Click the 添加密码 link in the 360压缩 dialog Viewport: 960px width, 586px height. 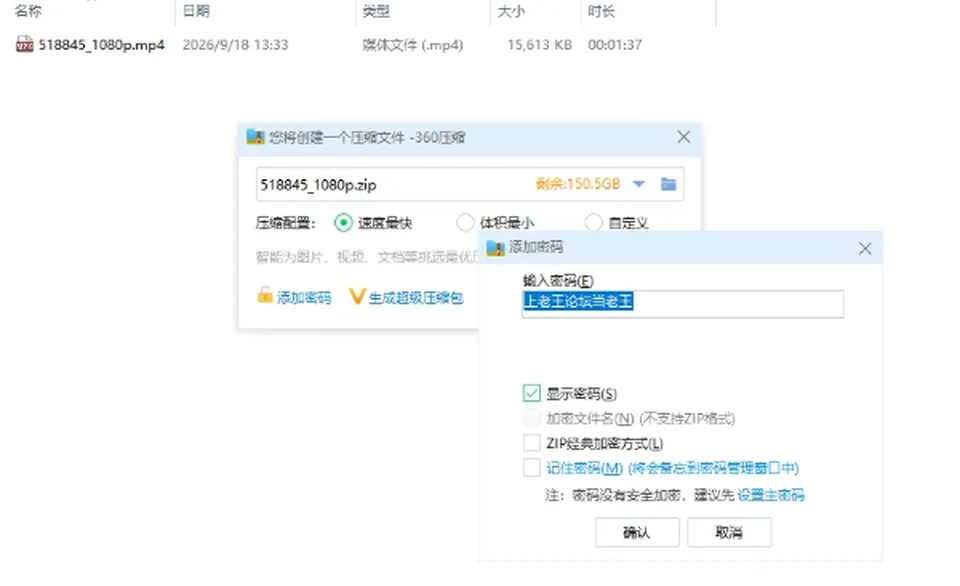click(x=304, y=298)
